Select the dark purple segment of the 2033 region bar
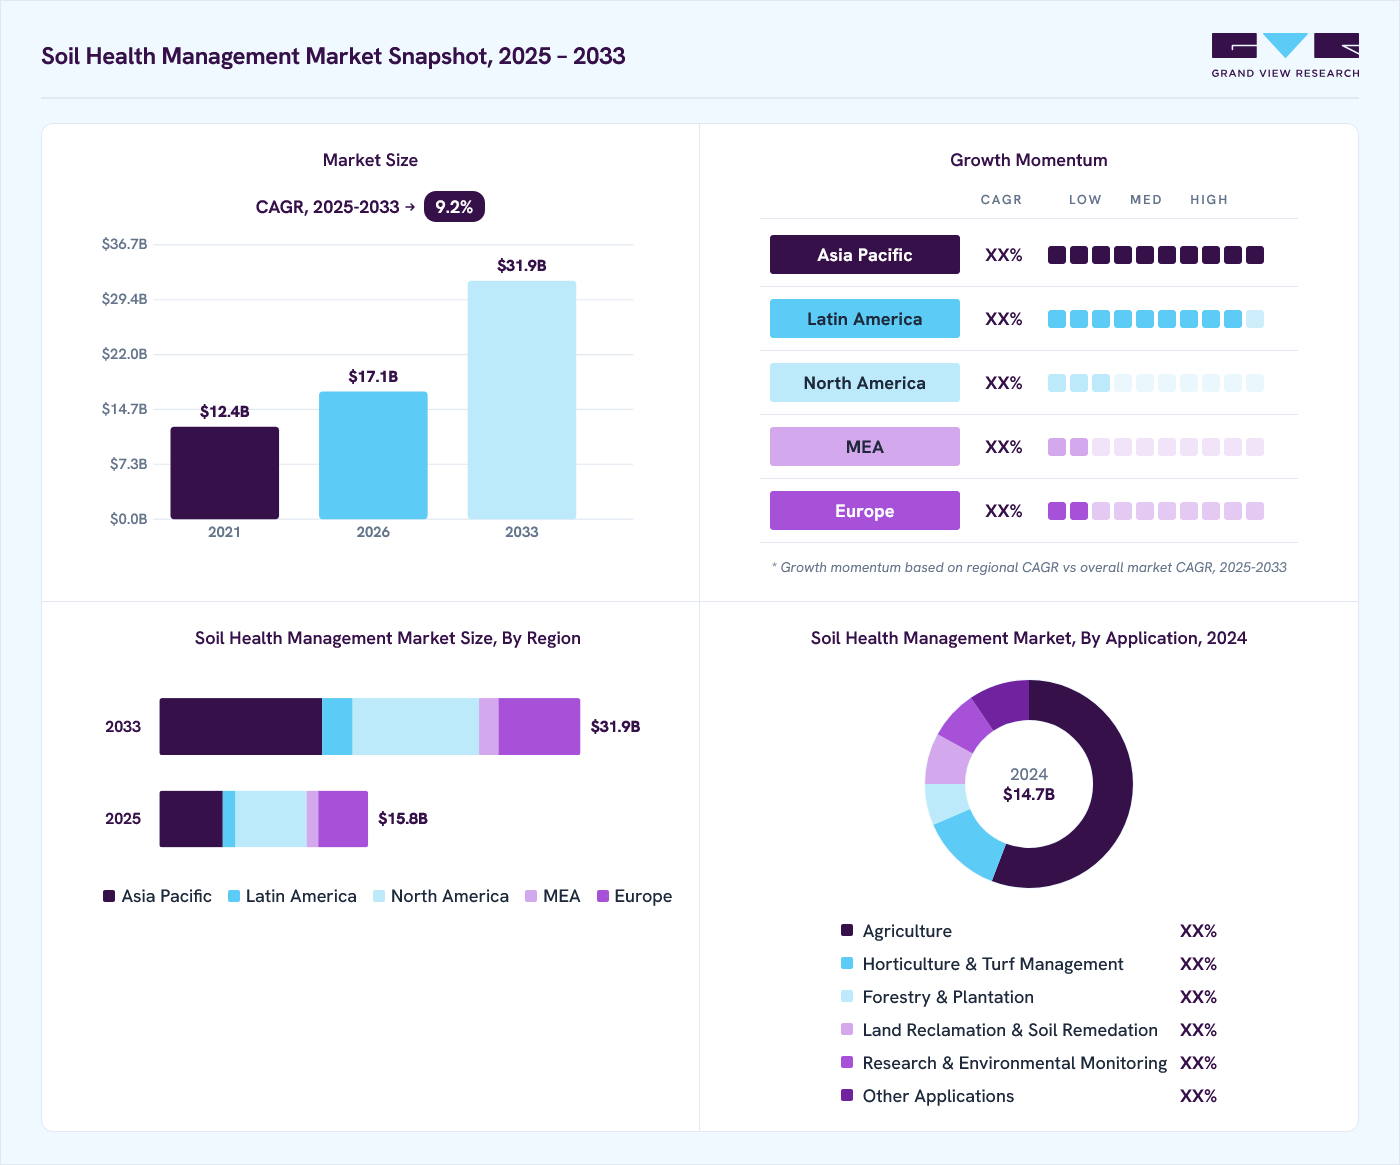This screenshot has width=1400, height=1165. 241,727
